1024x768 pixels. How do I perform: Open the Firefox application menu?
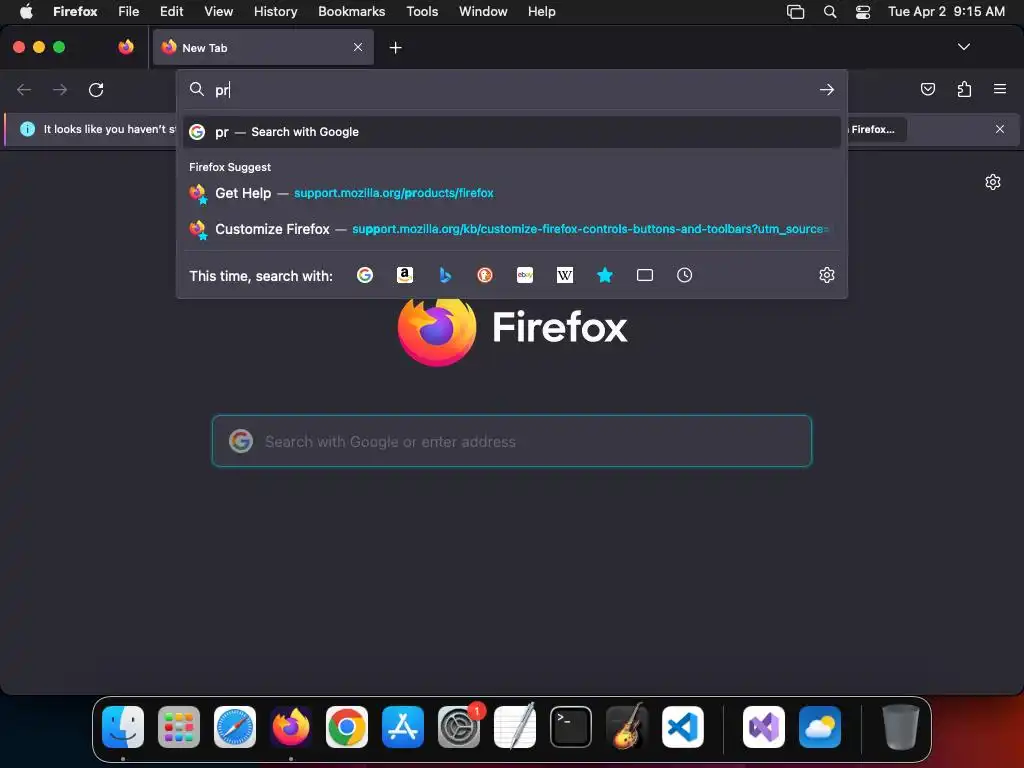pyautogui.click(x=1000, y=89)
